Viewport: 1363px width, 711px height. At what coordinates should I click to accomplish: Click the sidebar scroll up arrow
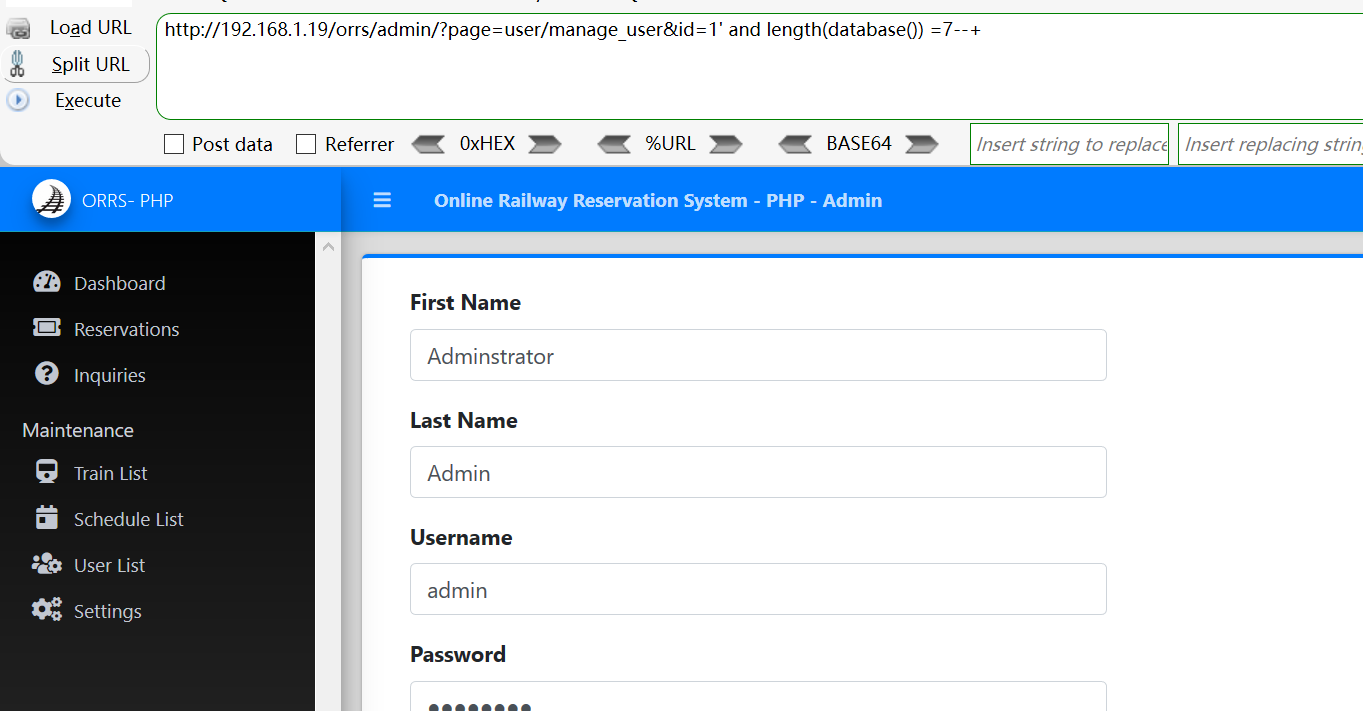click(x=328, y=246)
